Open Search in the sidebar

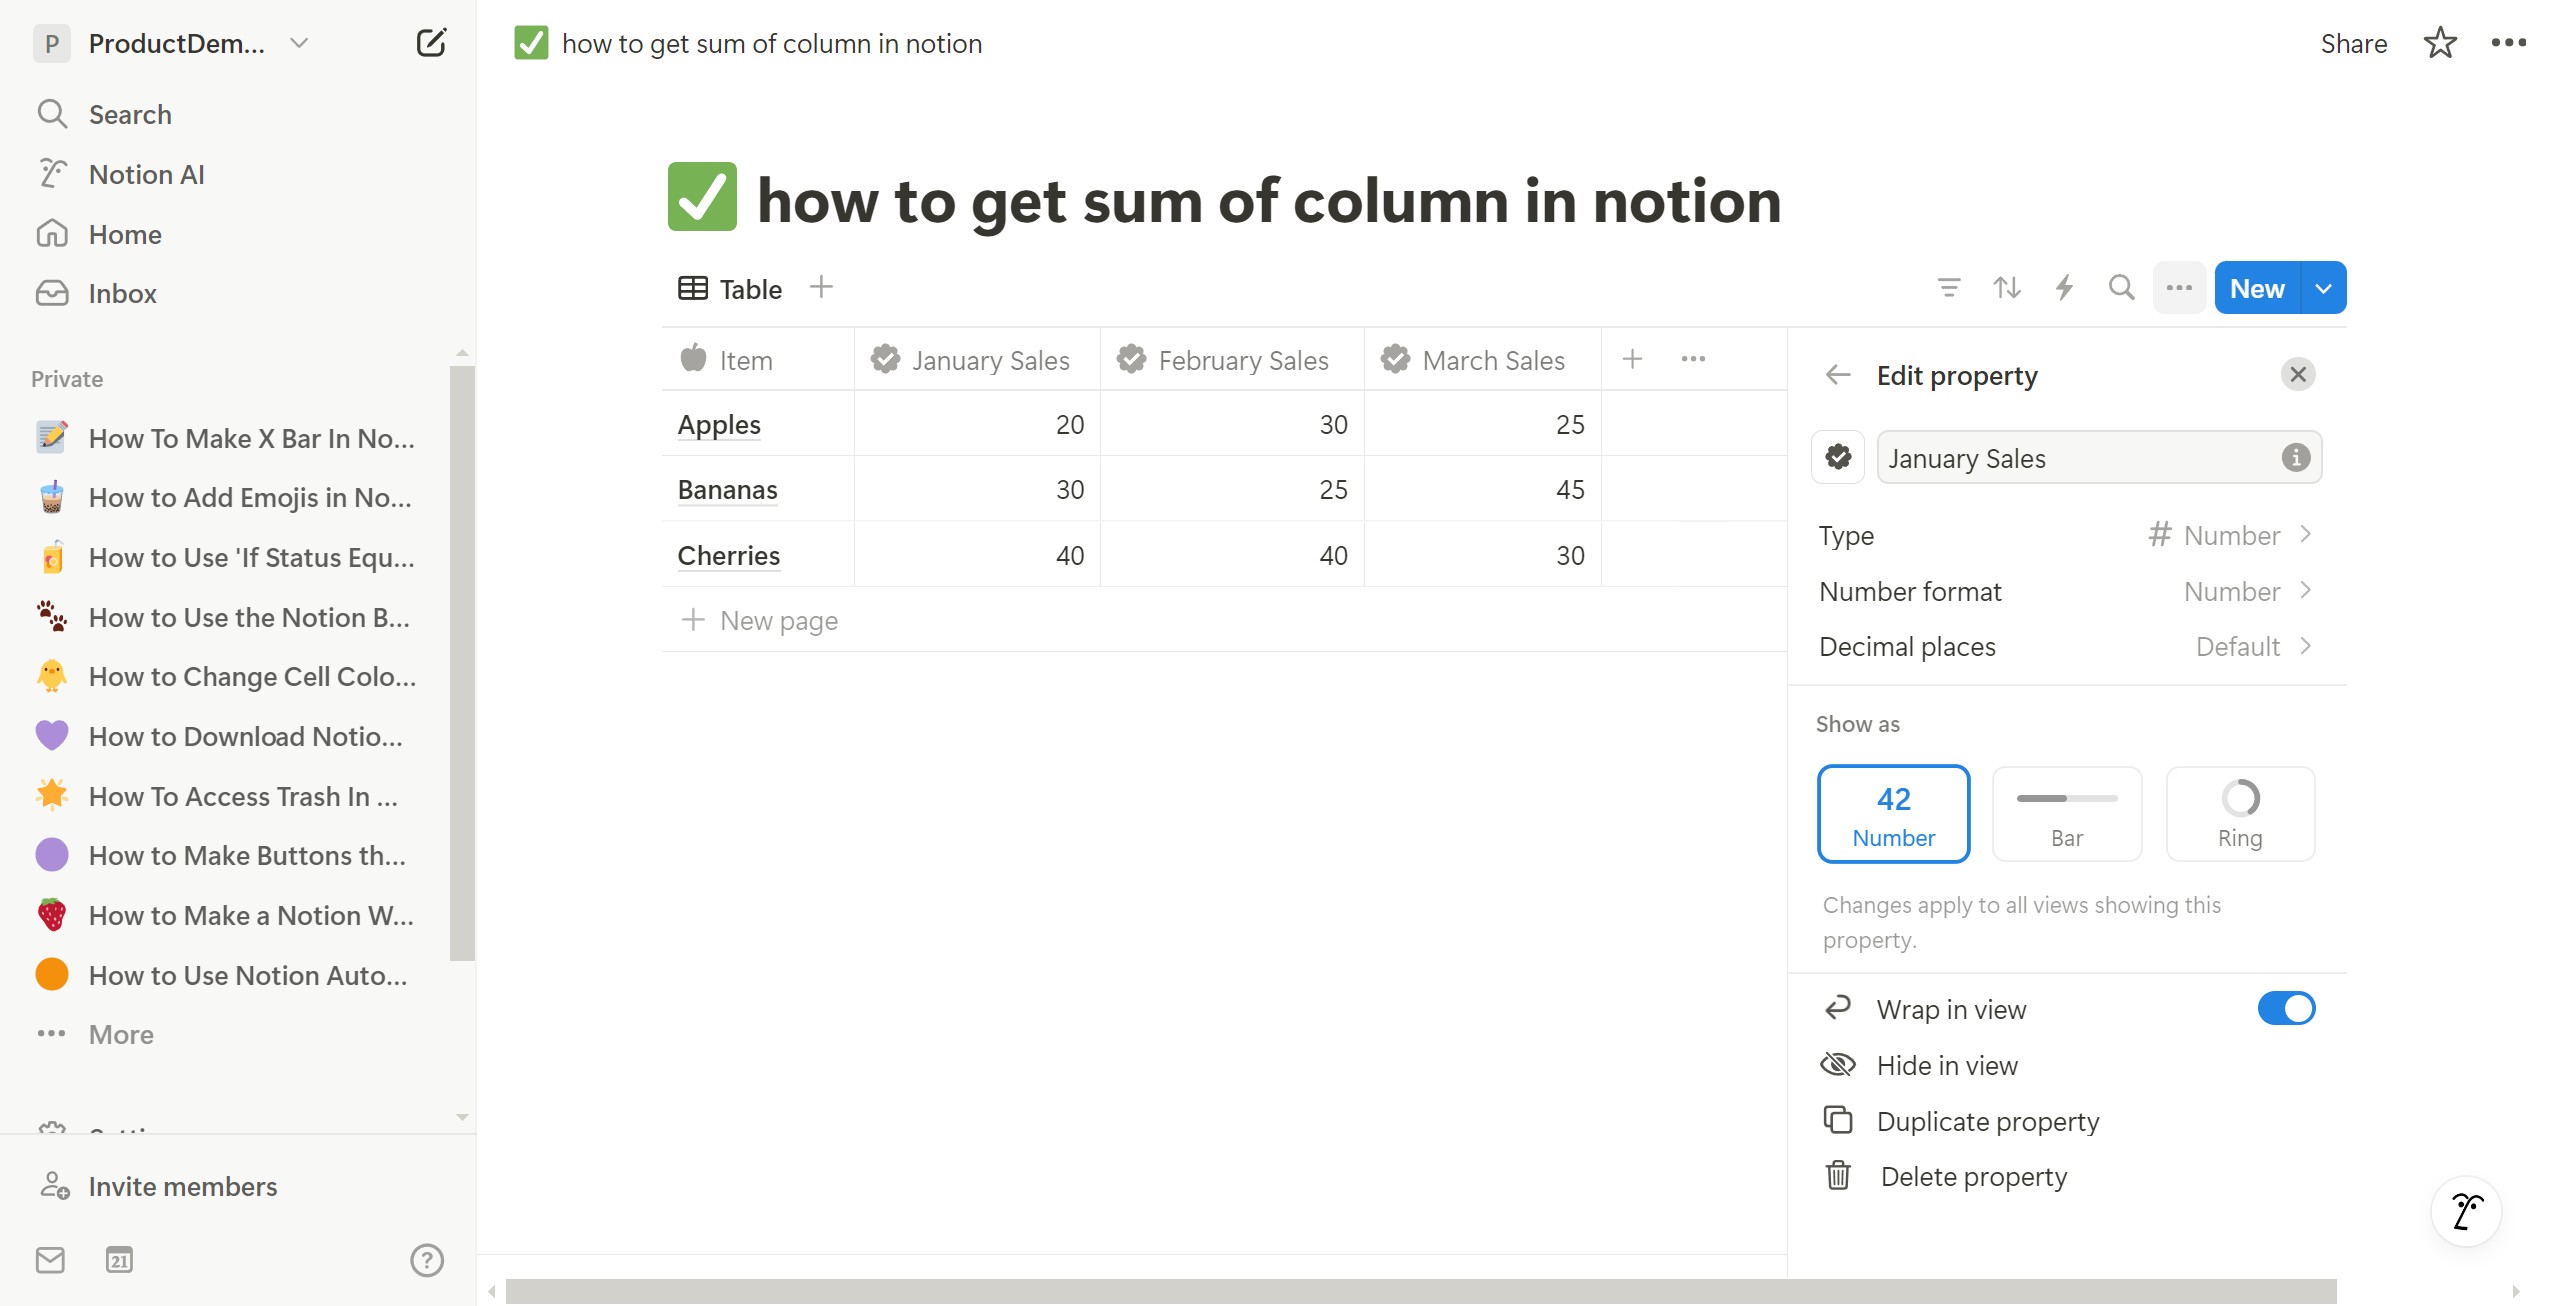(x=130, y=114)
